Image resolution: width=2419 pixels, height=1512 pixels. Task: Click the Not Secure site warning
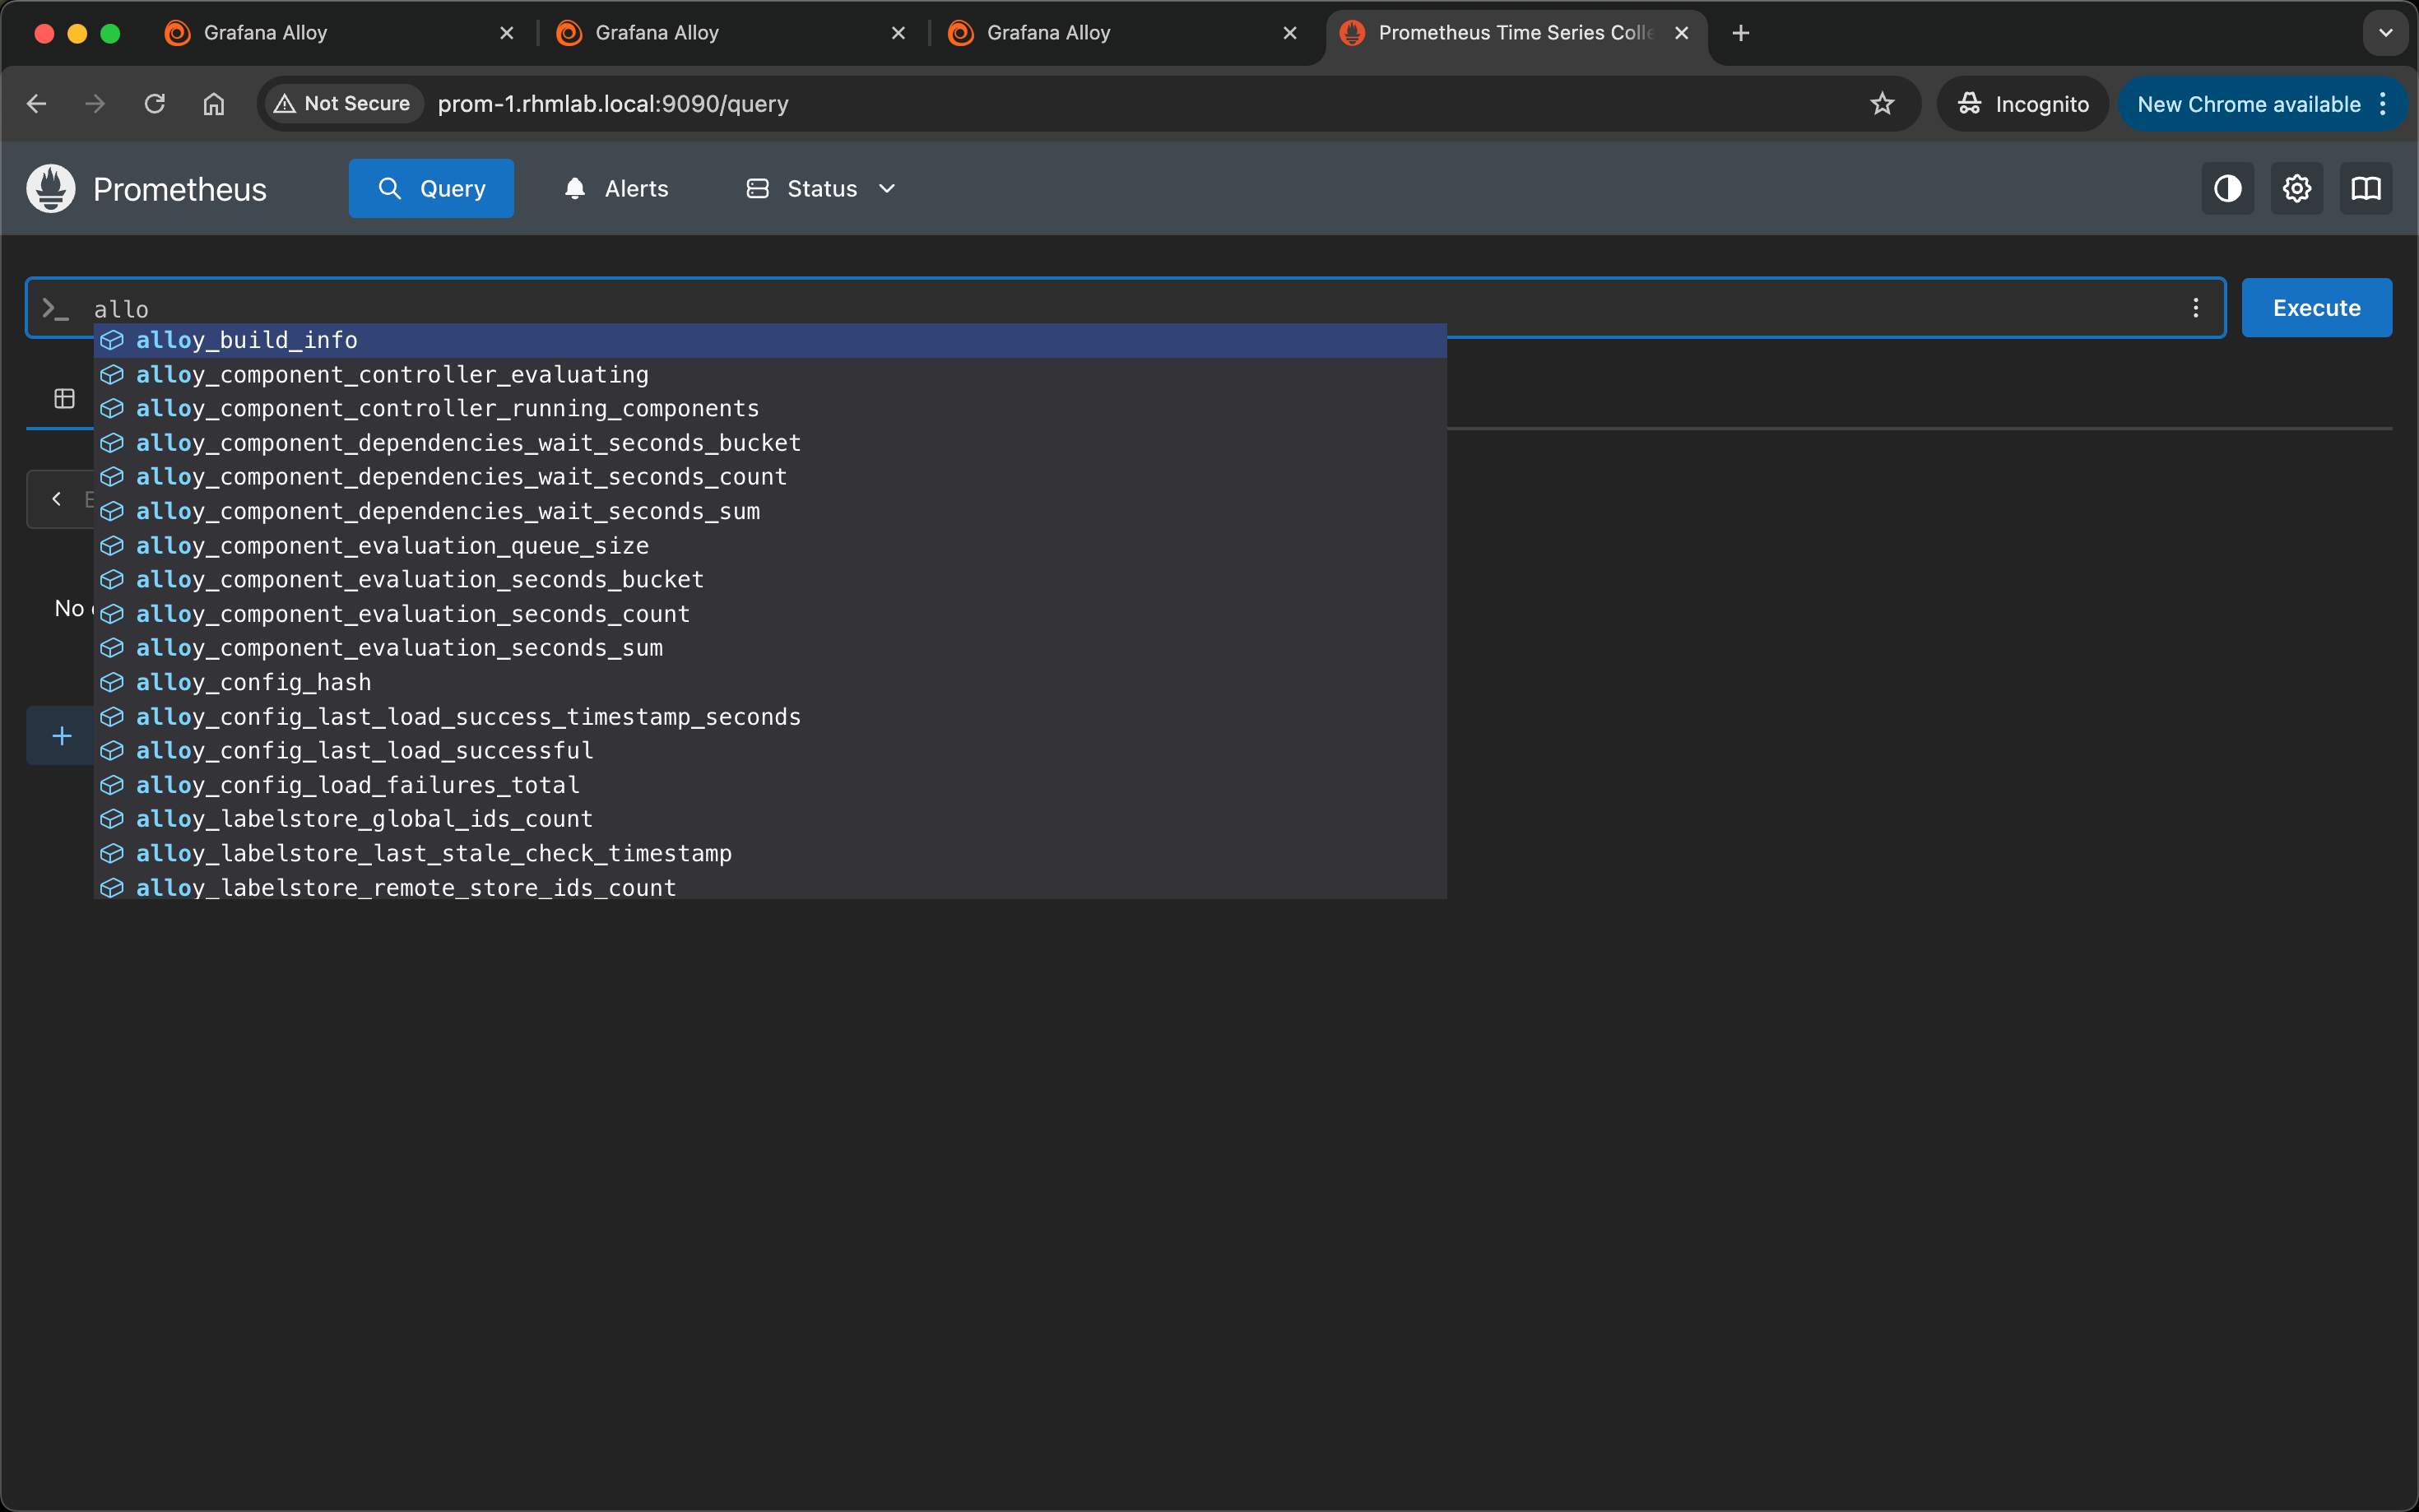click(x=342, y=103)
